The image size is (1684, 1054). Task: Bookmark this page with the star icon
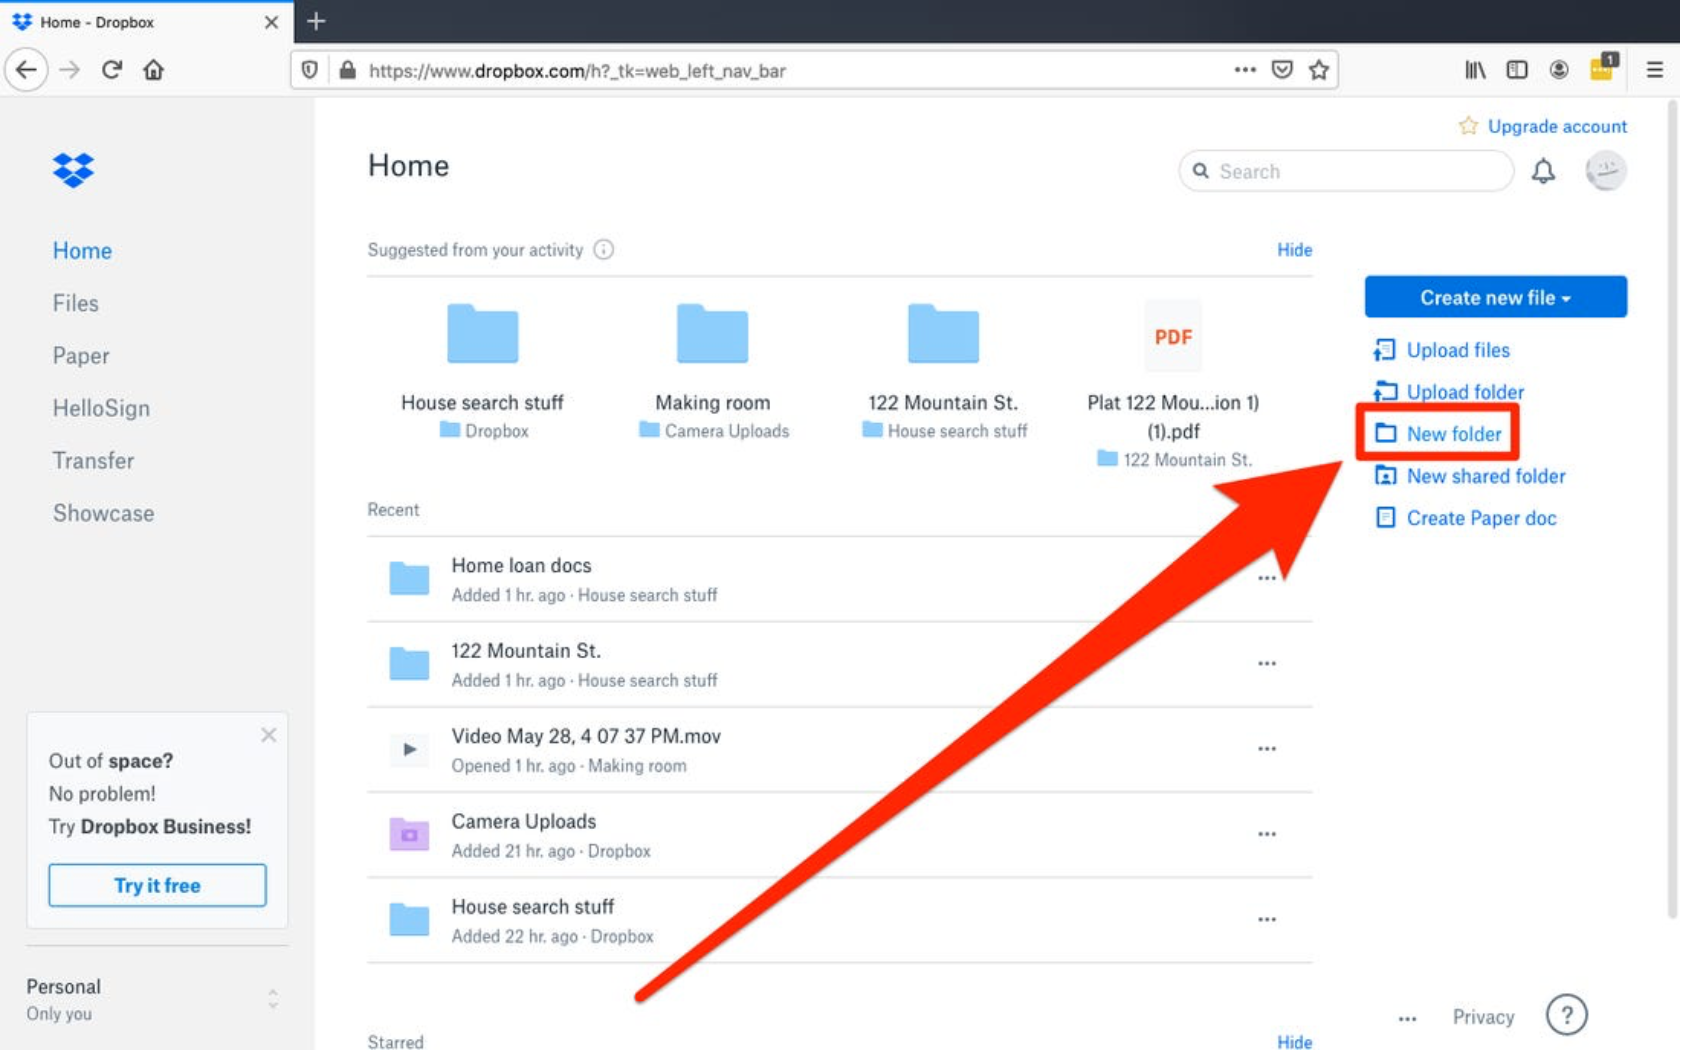pos(1319,70)
